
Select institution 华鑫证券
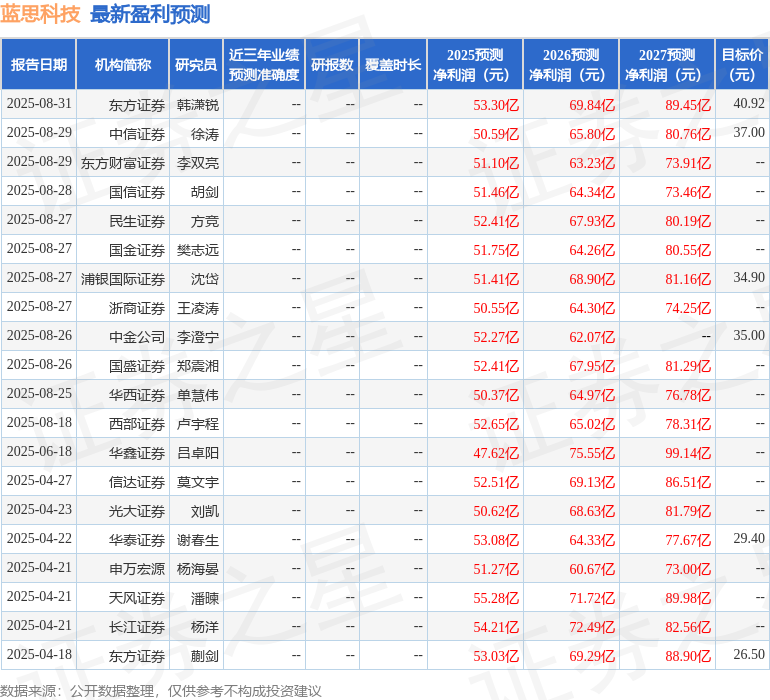pyautogui.click(x=137, y=453)
